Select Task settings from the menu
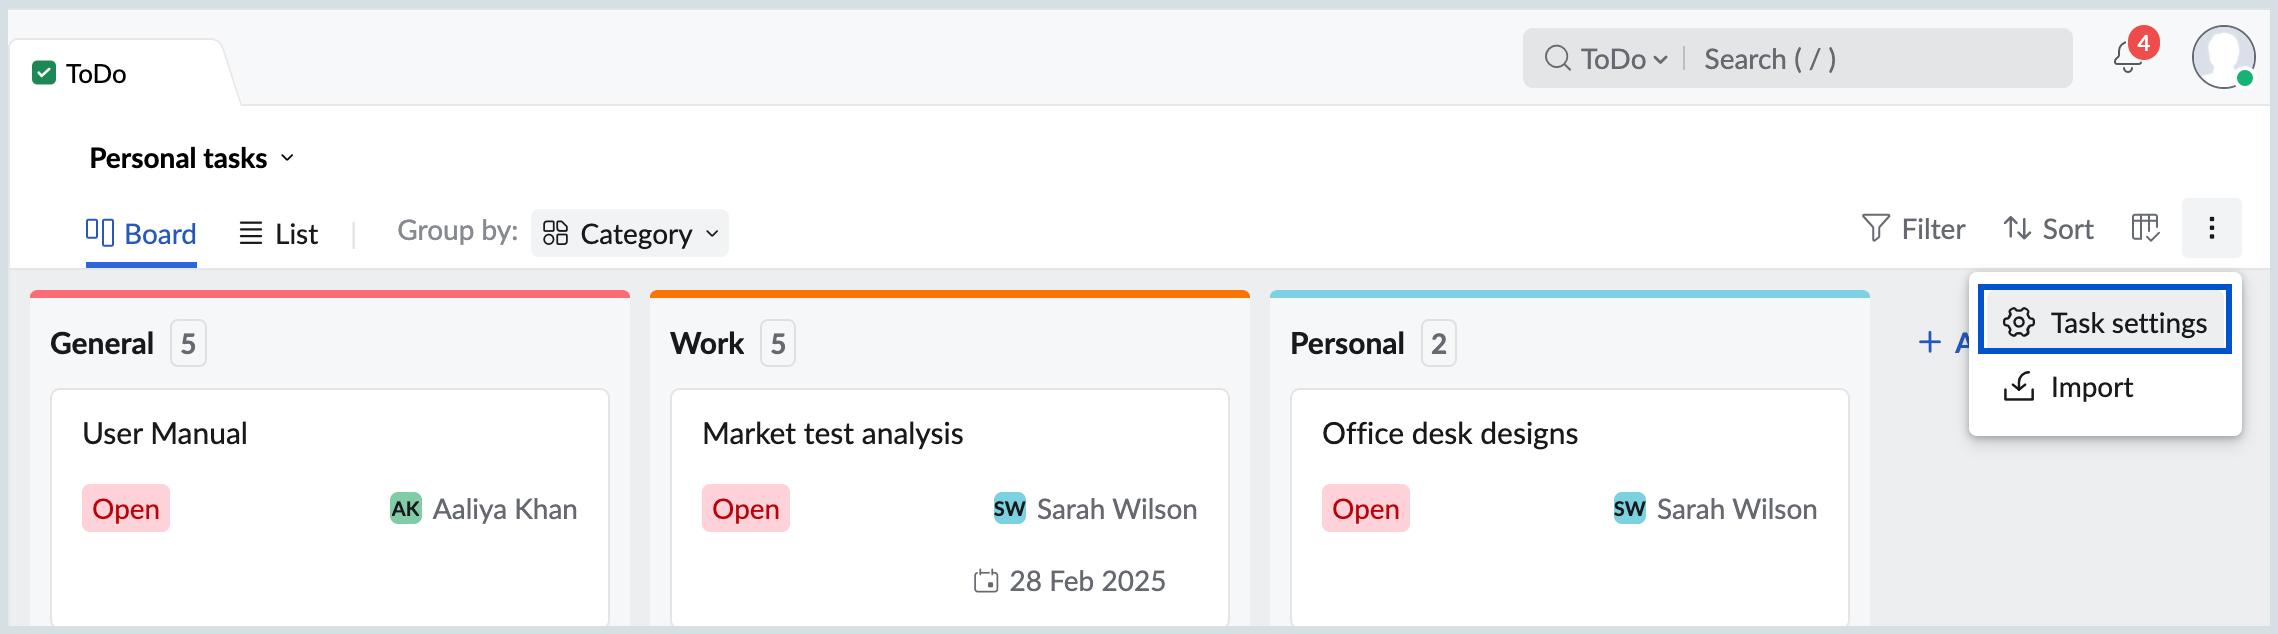The height and width of the screenshot is (634, 2278). point(2106,323)
